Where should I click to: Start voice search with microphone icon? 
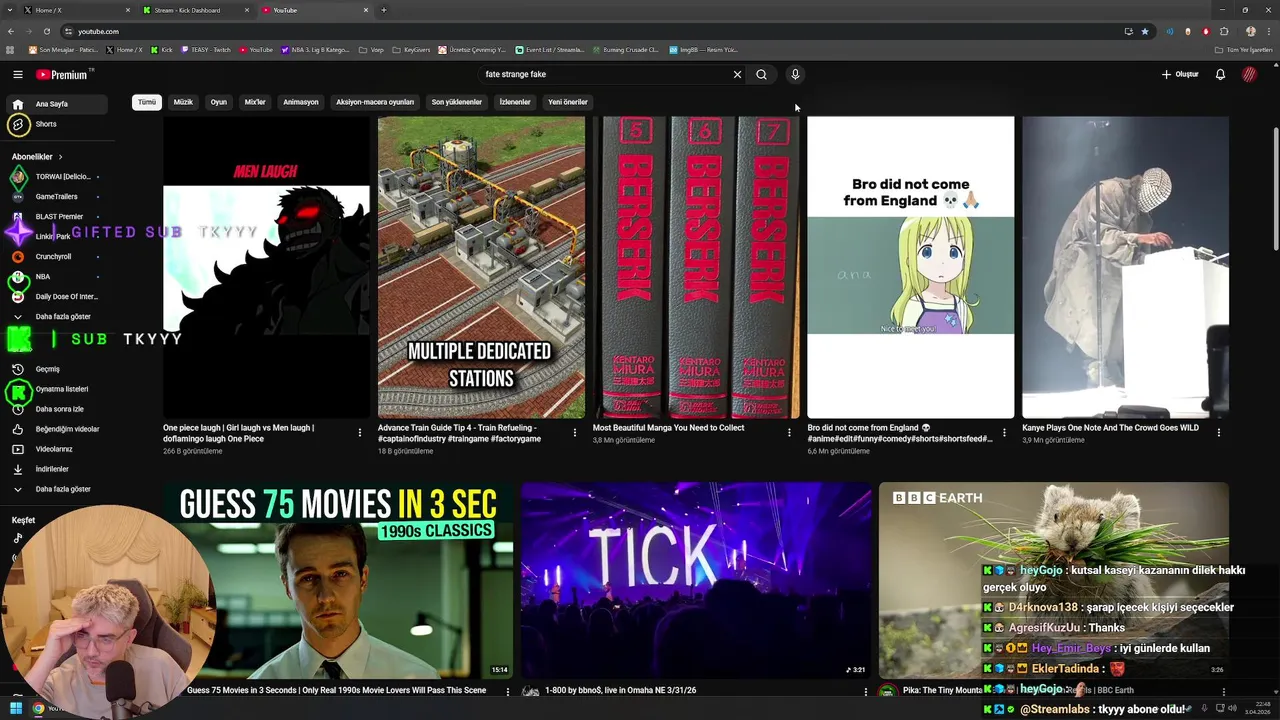coord(795,74)
